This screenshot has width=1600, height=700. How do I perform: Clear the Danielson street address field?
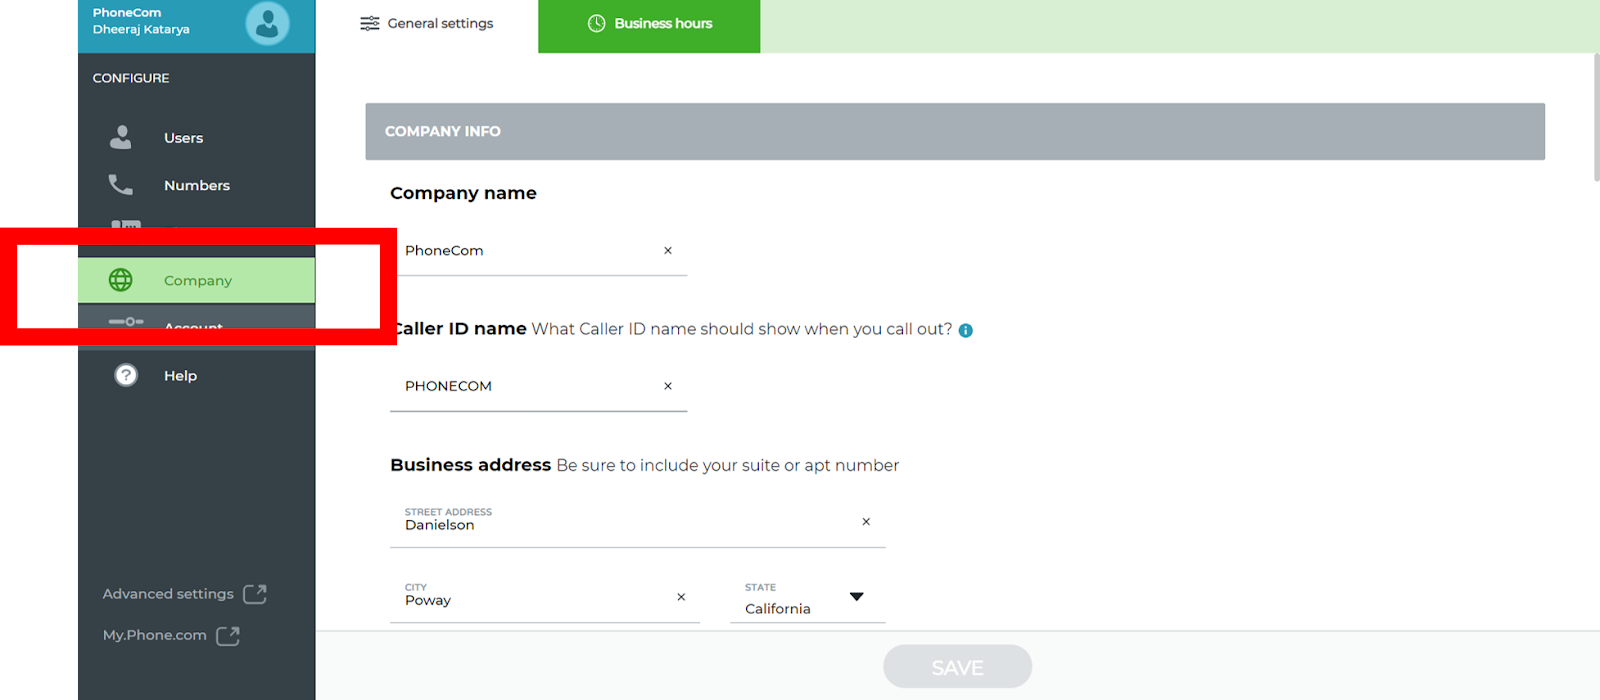[866, 521]
